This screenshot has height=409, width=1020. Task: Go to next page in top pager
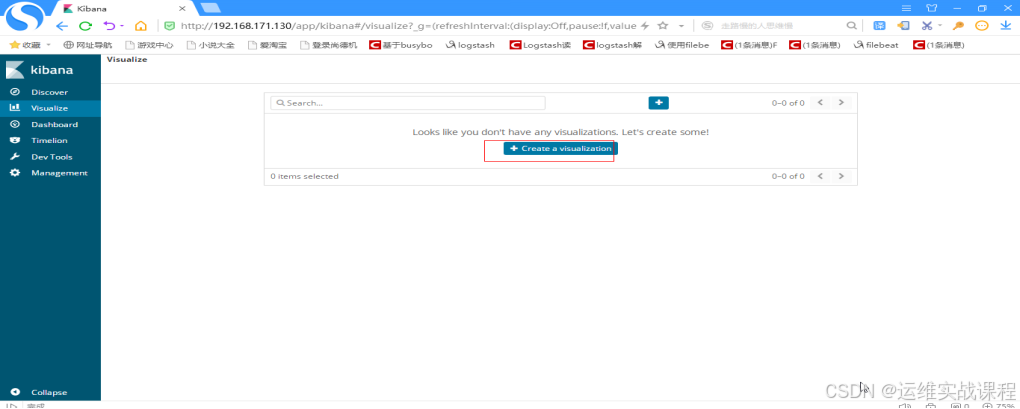841,103
